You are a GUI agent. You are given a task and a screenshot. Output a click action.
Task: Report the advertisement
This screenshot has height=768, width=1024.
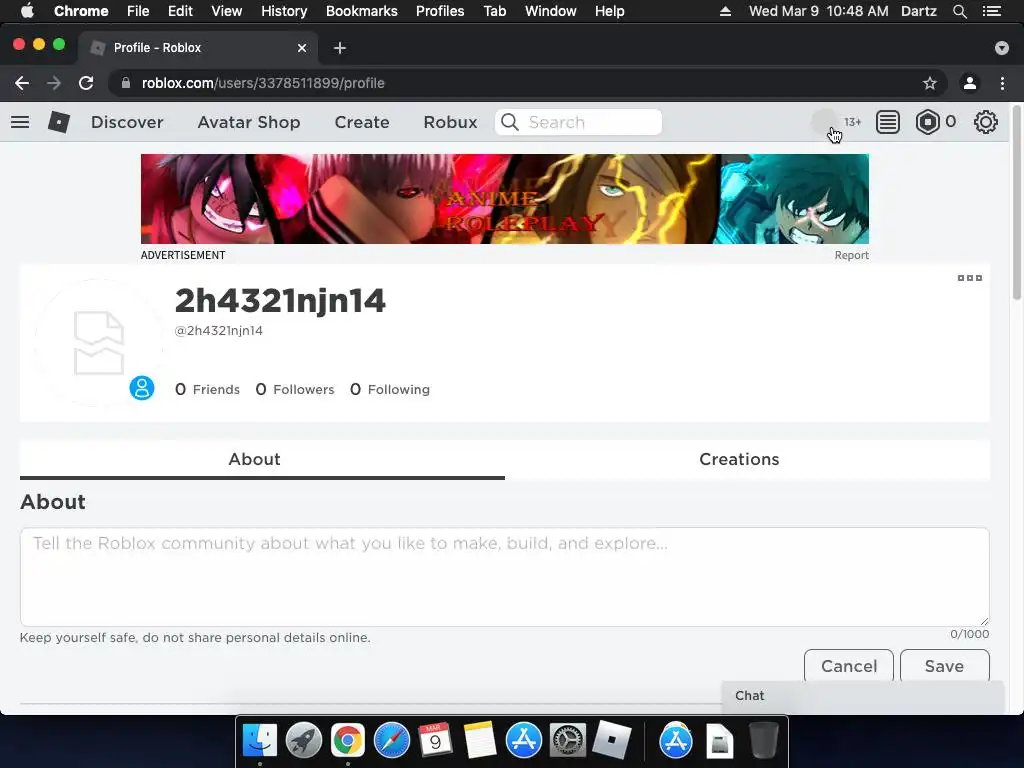coord(852,255)
